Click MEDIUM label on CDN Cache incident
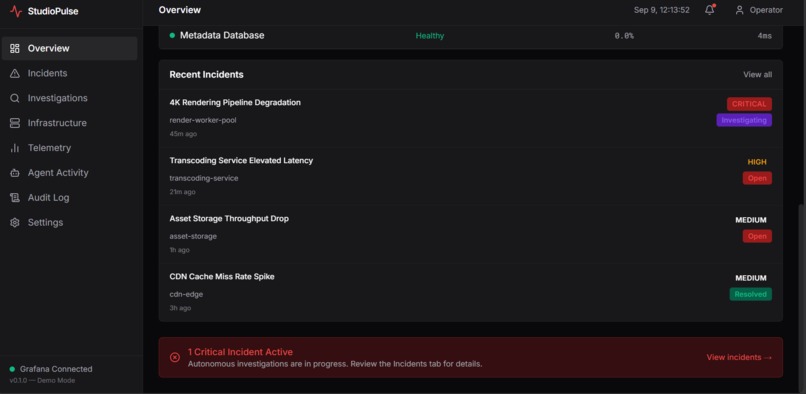 coord(750,278)
